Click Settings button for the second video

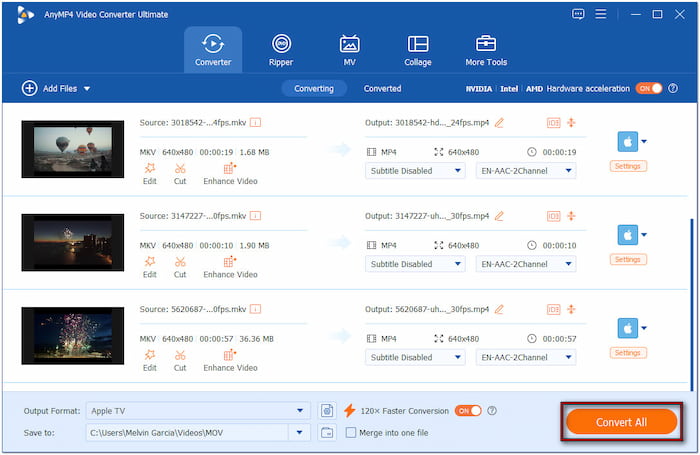pos(627,259)
